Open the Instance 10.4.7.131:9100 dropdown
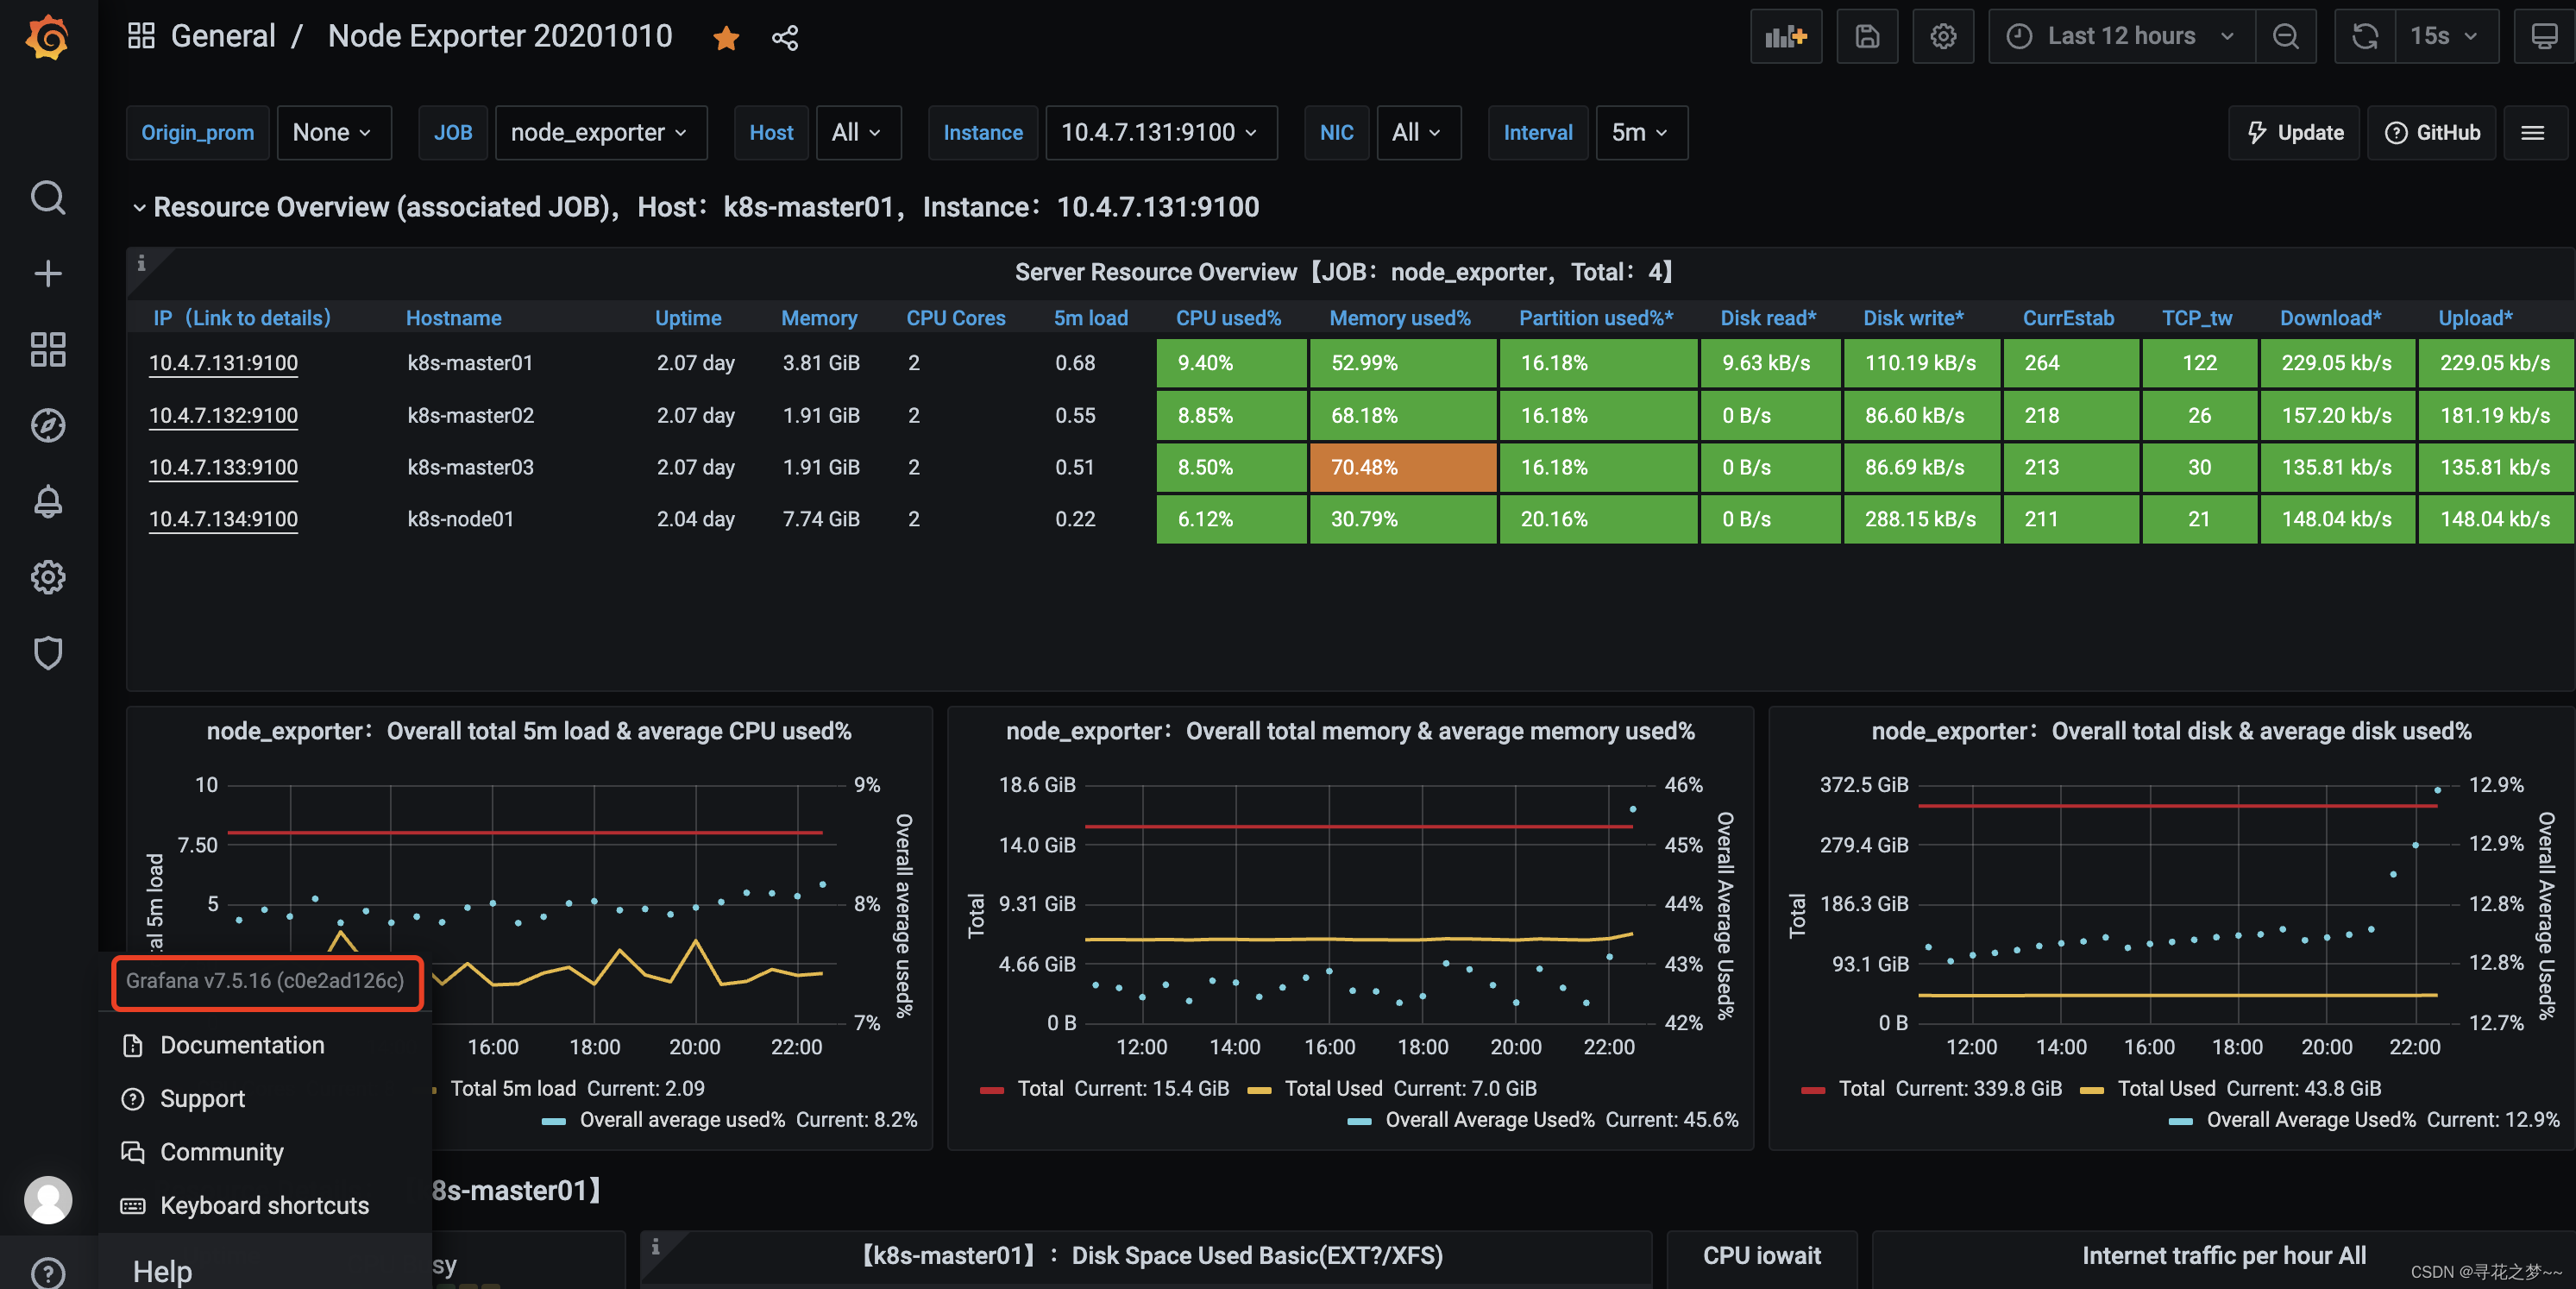This screenshot has height=1289, width=2576. [1160, 133]
